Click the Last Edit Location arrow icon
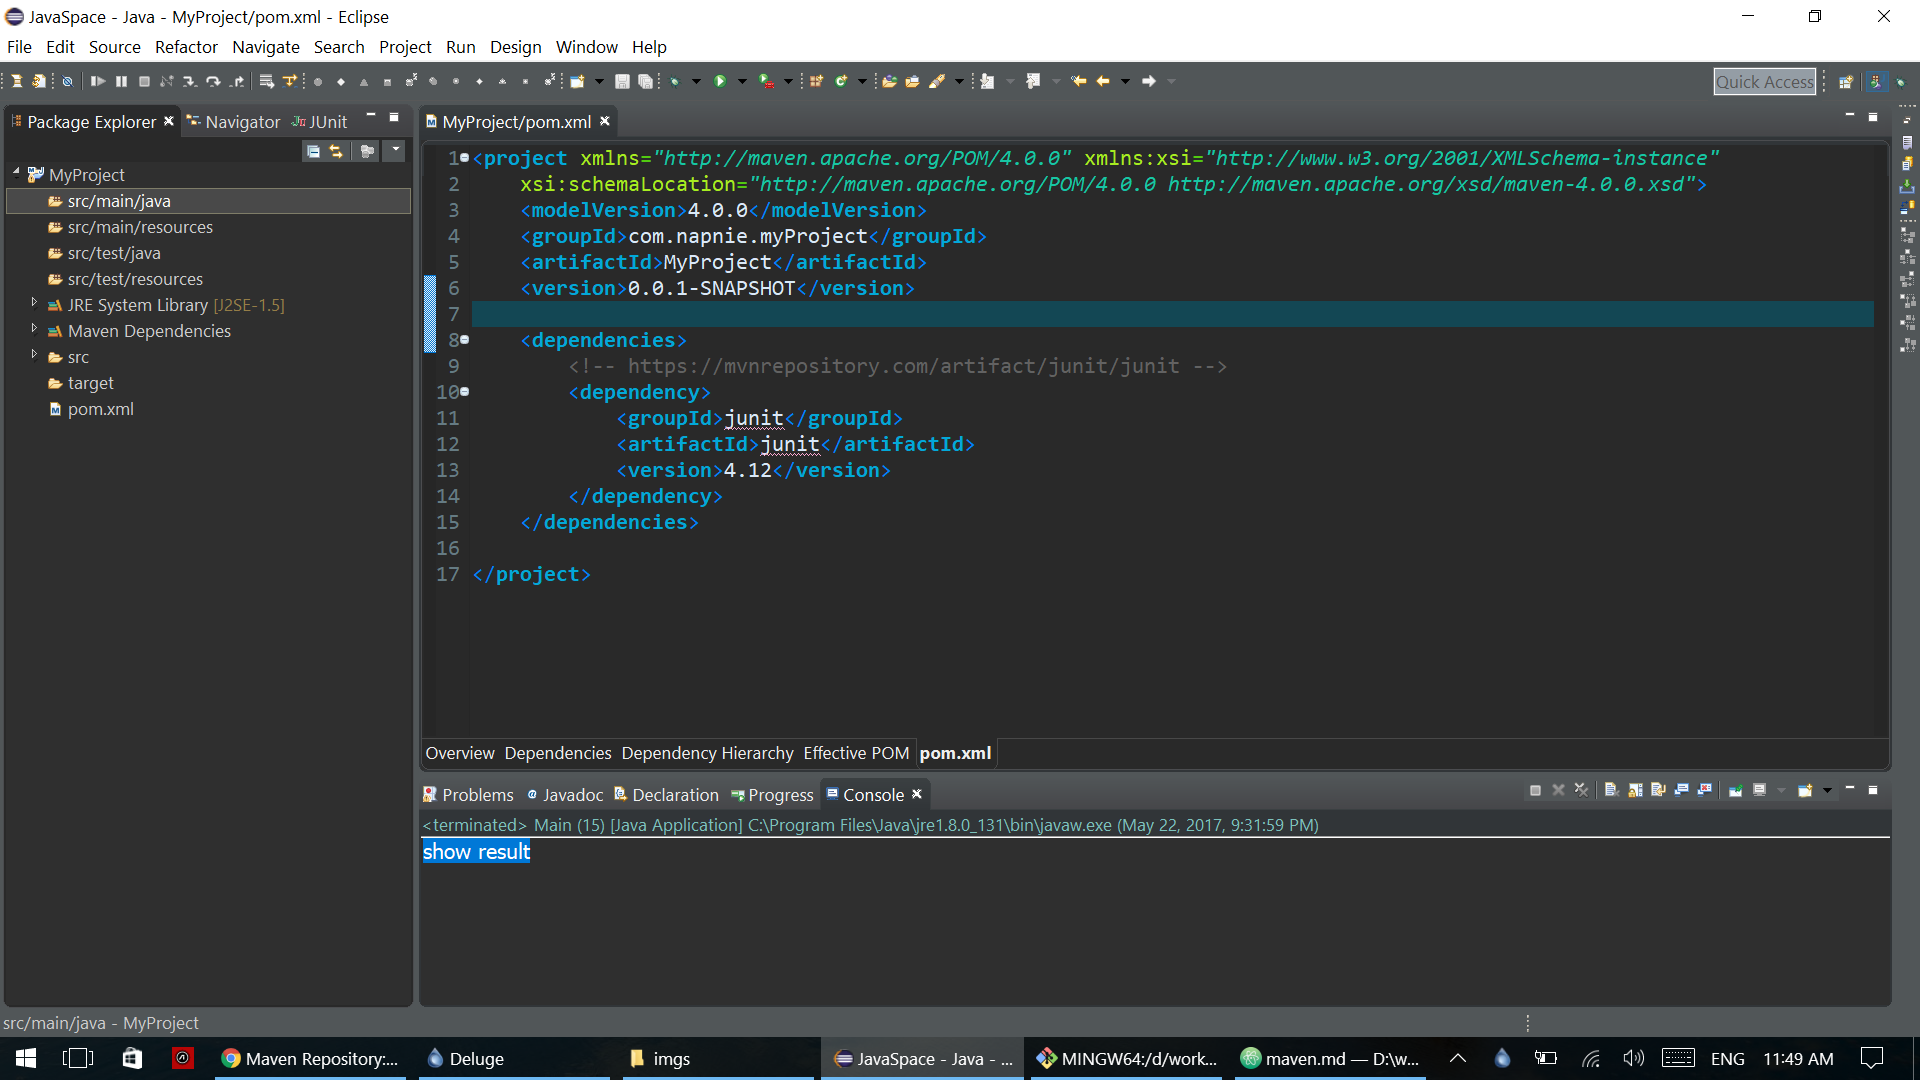This screenshot has height=1080, width=1920. point(1079,81)
